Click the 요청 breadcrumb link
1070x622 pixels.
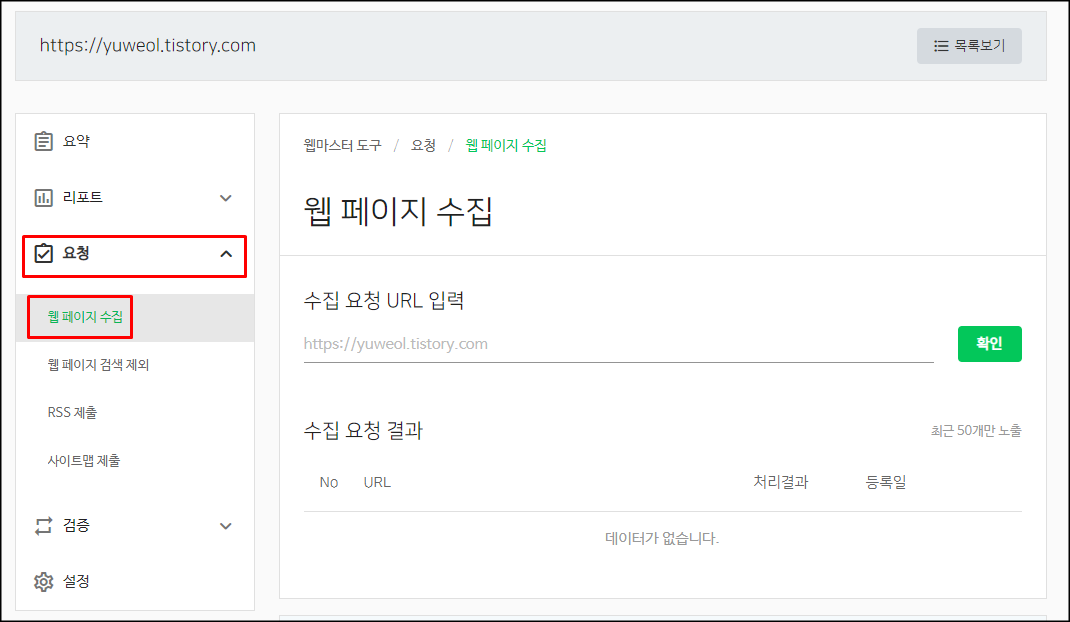click(423, 145)
